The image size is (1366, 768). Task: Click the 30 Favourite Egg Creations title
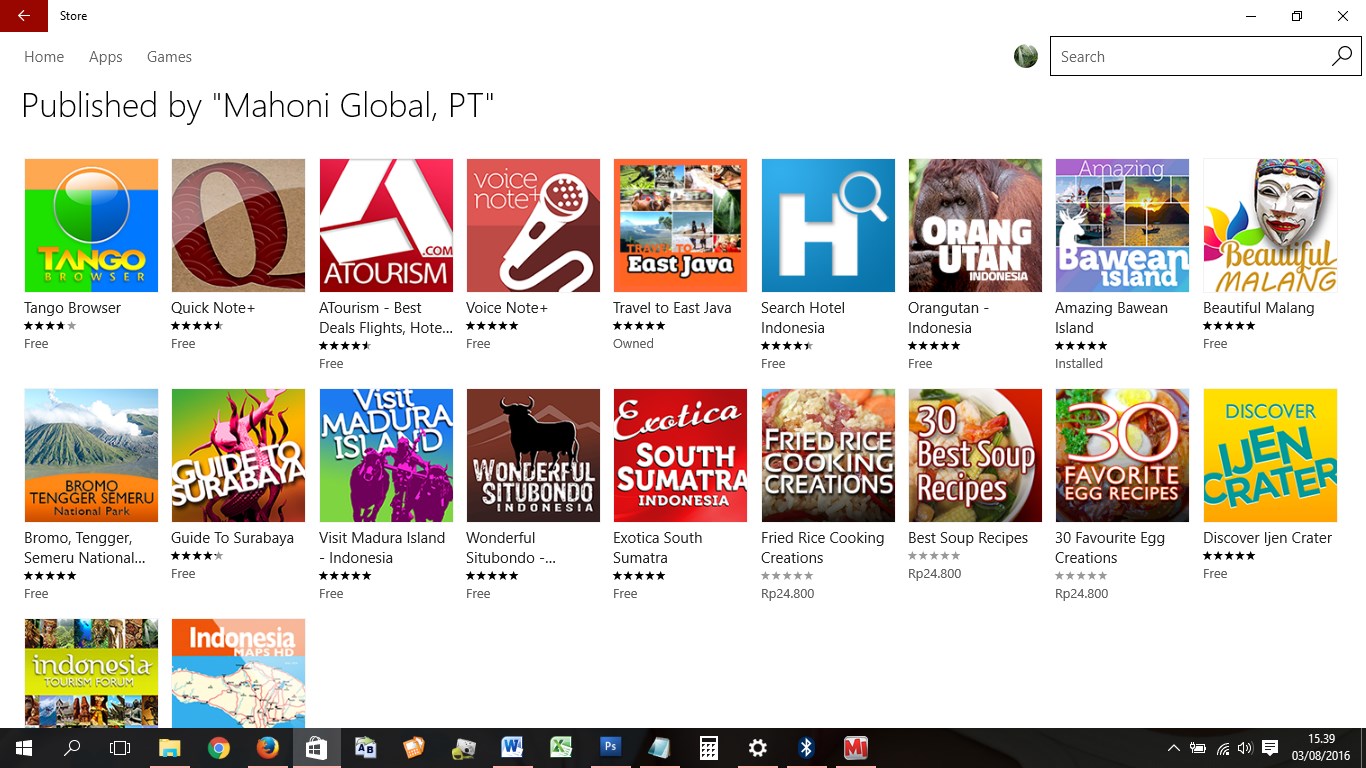pos(1110,548)
